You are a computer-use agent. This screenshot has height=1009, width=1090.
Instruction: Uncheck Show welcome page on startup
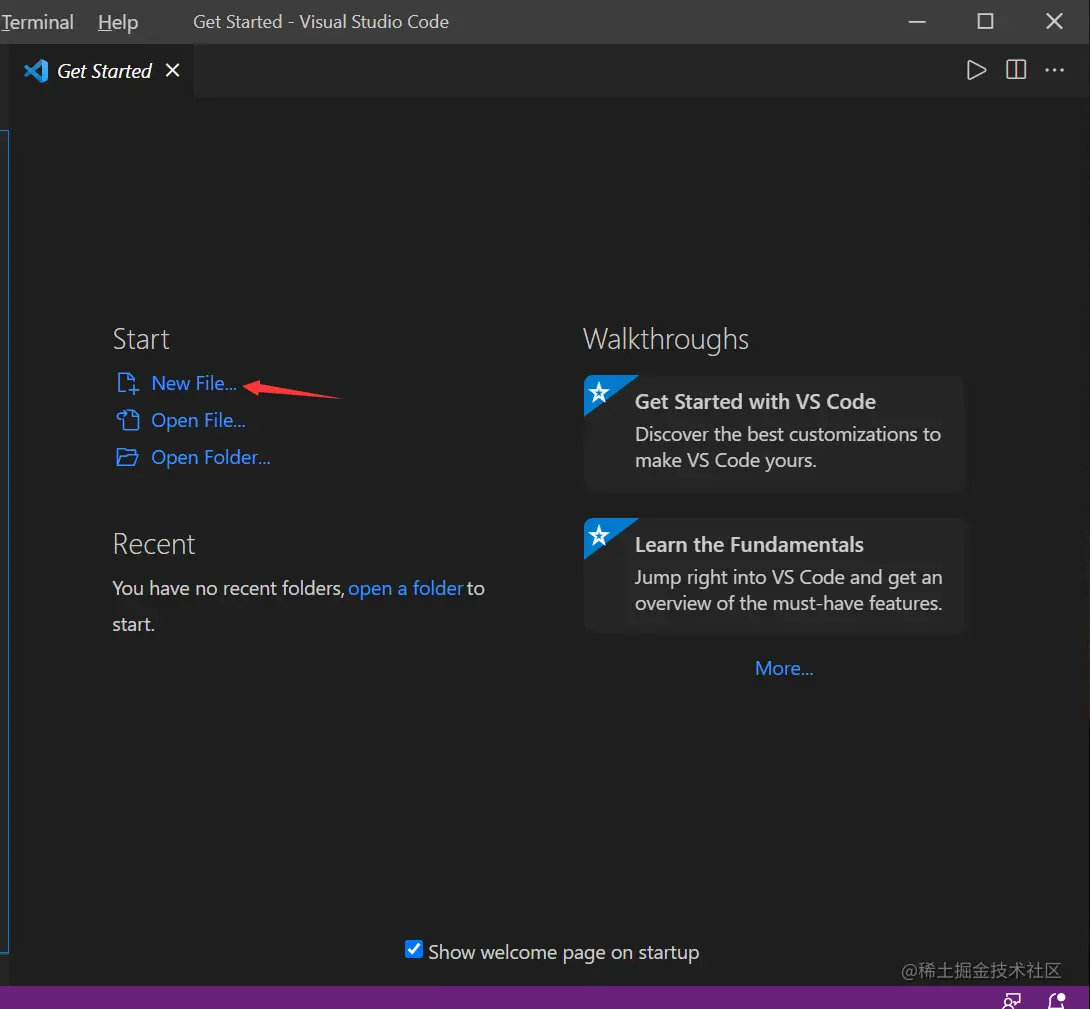tap(414, 949)
